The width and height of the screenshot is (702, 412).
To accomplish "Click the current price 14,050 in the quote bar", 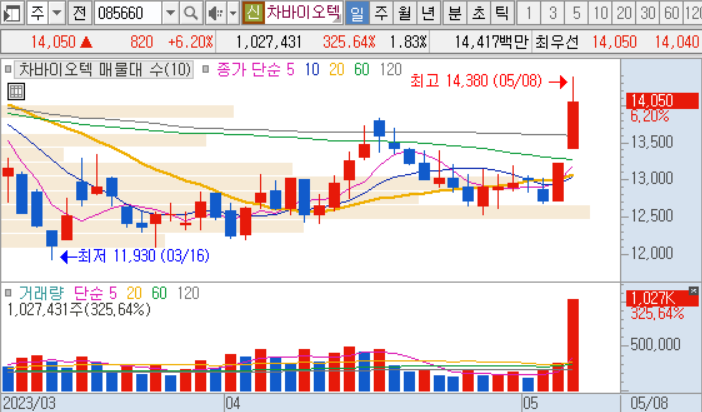I will (x=53, y=42).
